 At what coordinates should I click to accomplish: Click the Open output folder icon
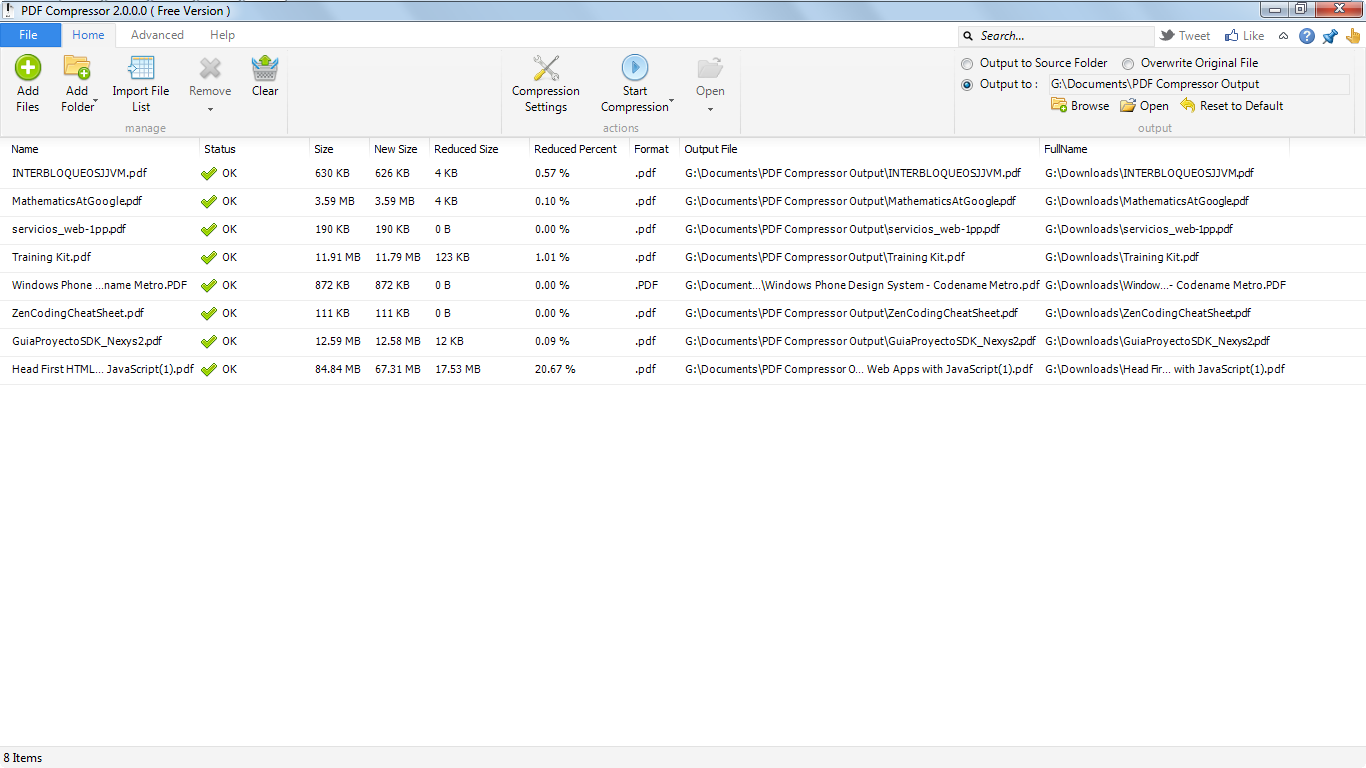pyautogui.click(x=1128, y=105)
